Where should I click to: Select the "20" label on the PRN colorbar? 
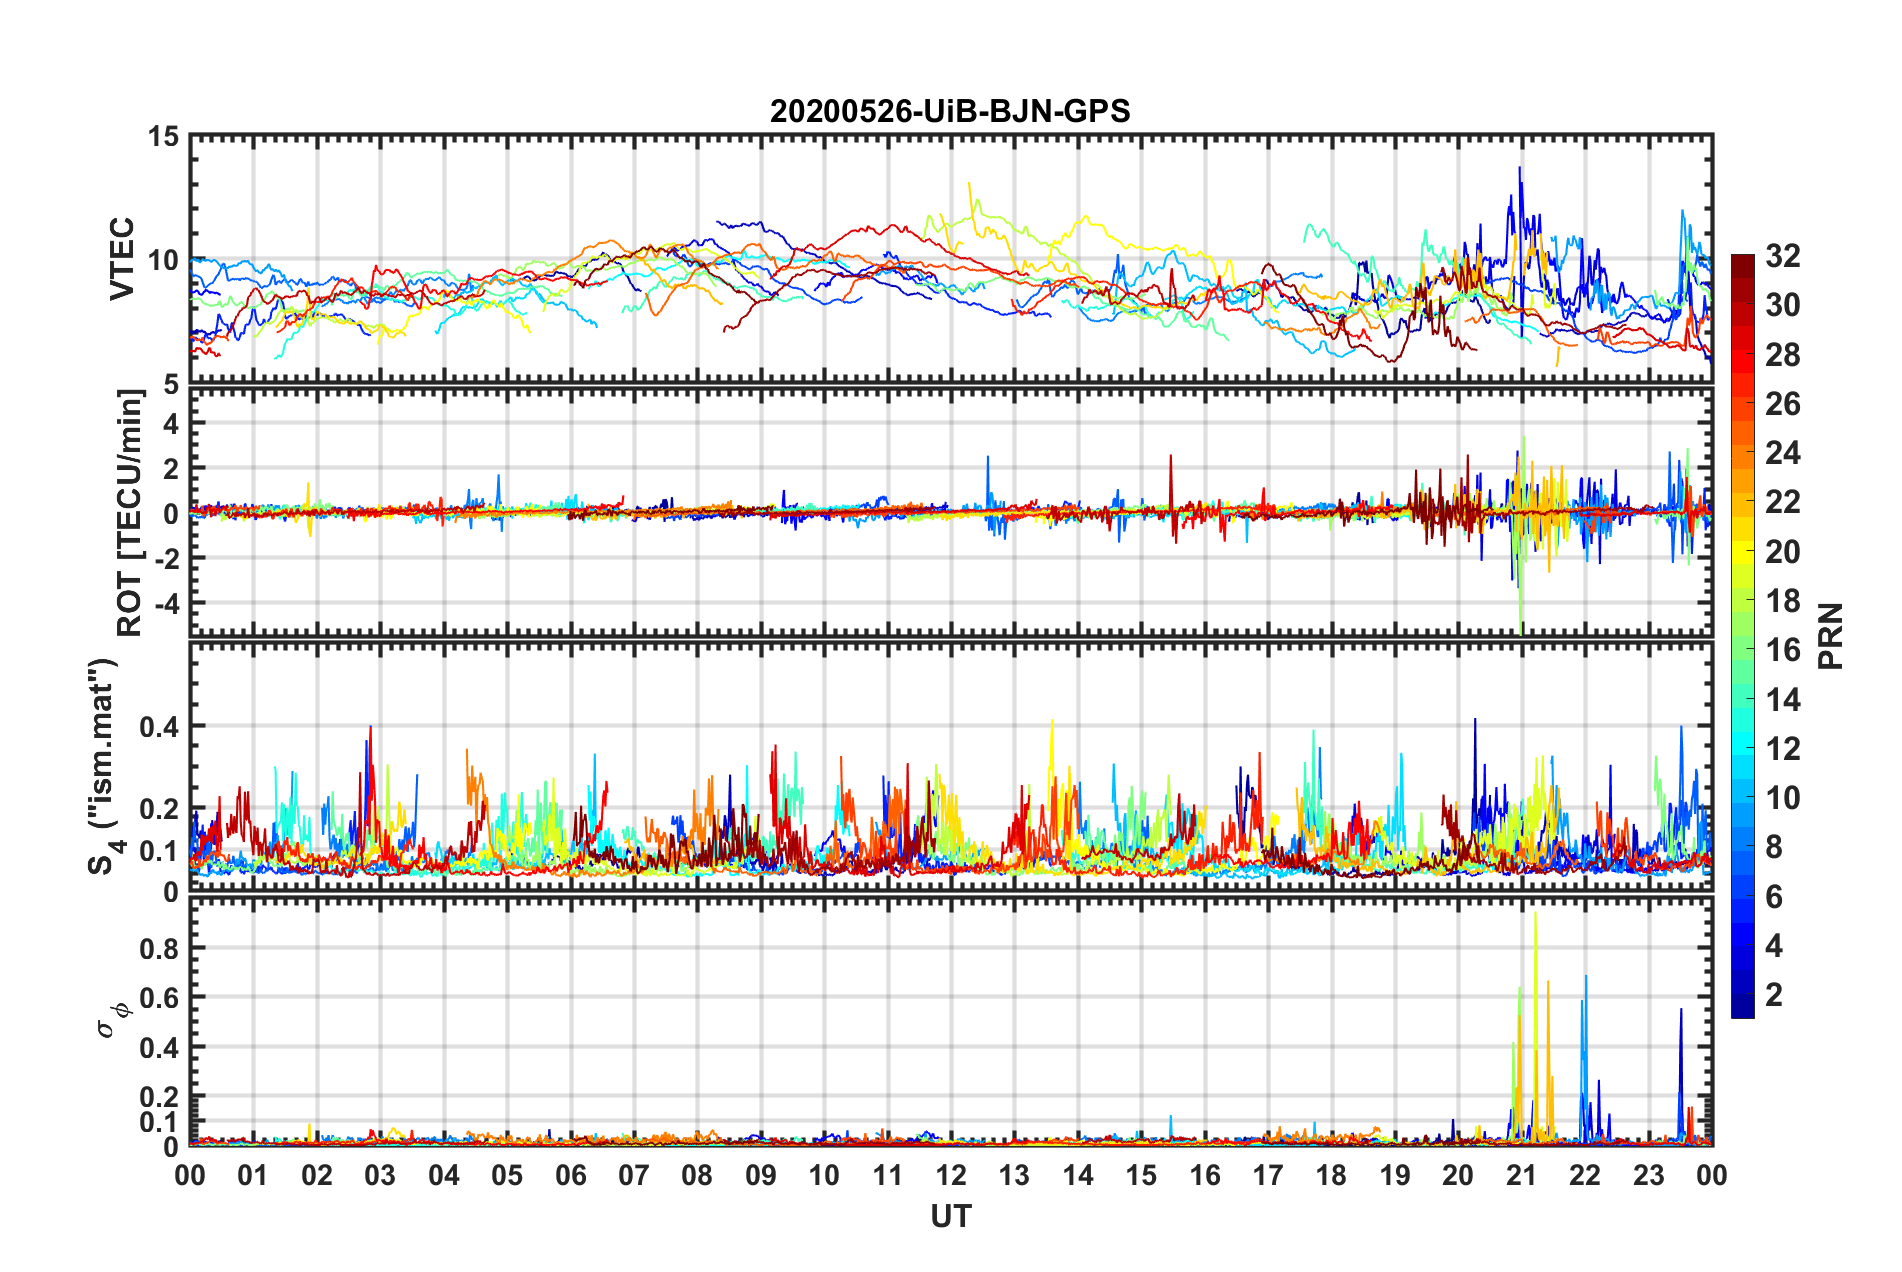[1782, 552]
